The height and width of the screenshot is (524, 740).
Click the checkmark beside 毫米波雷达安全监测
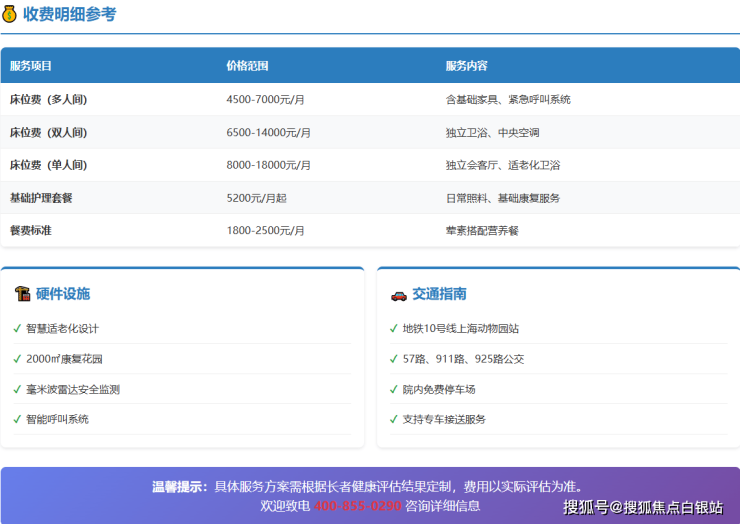tap(17, 389)
